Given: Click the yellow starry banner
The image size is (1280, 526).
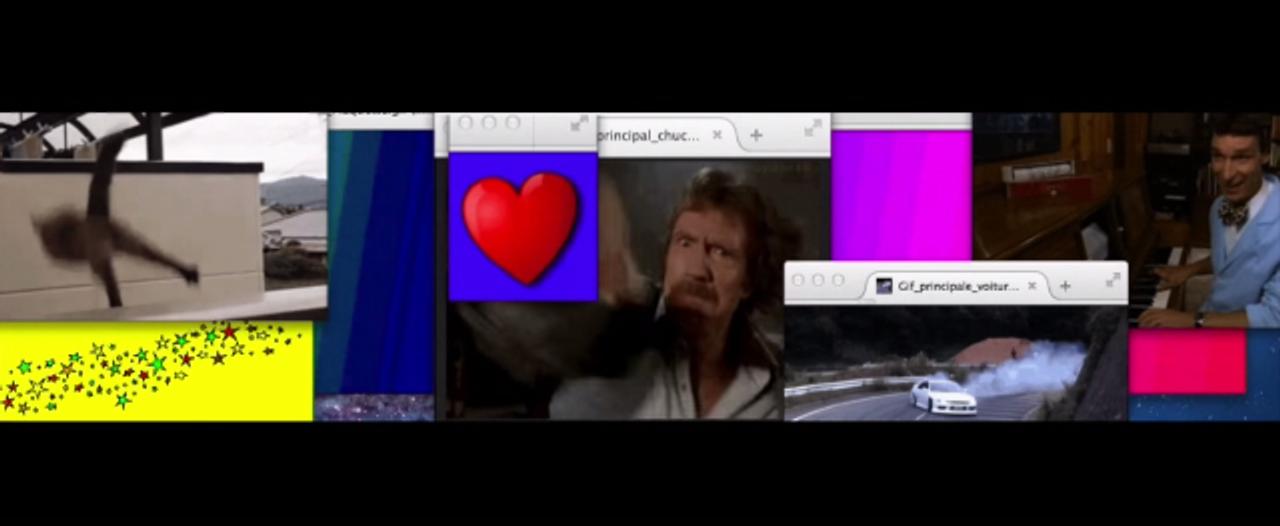Looking at the screenshot, I should click(156, 371).
